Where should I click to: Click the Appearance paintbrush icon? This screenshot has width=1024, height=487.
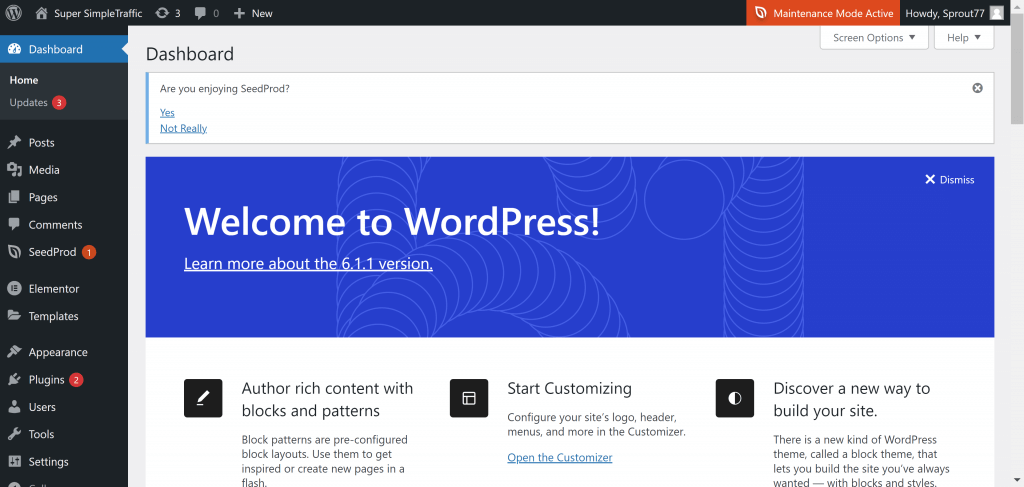(x=14, y=352)
